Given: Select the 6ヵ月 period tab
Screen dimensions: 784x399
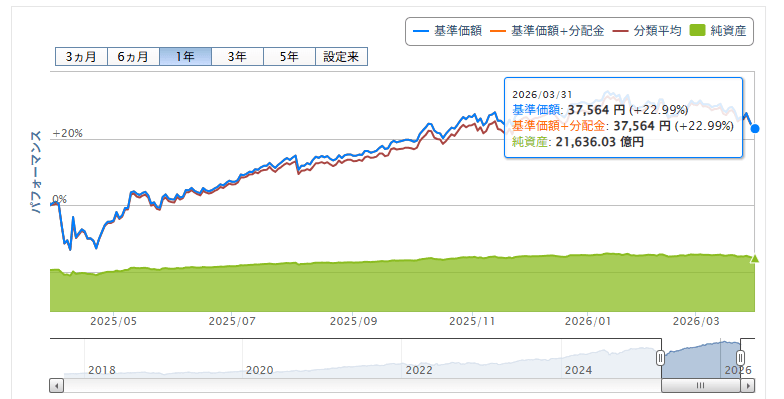Looking at the screenshot, I should (133, 56).
